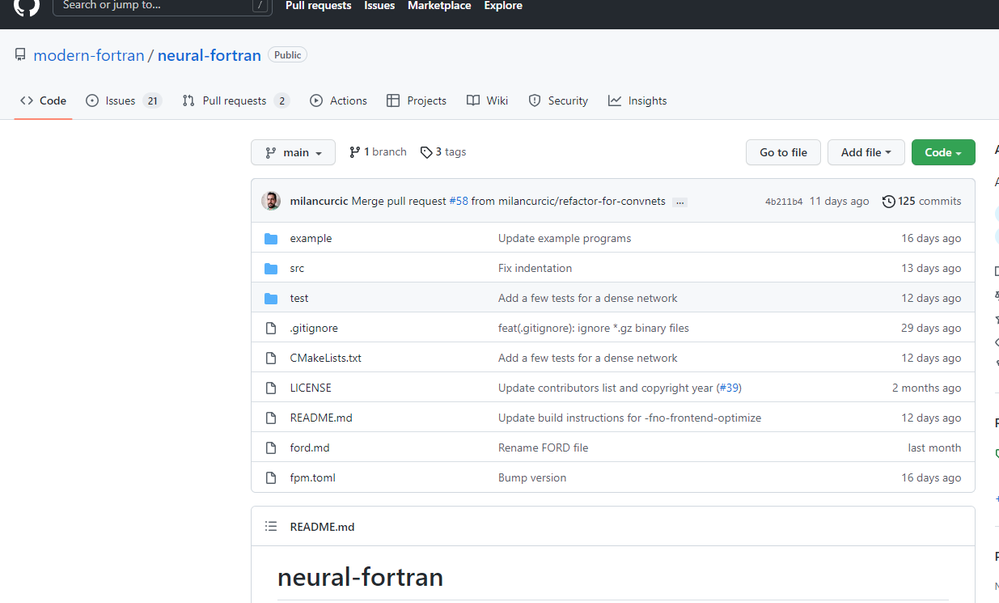Click the test folder icon

coord(271,298)
